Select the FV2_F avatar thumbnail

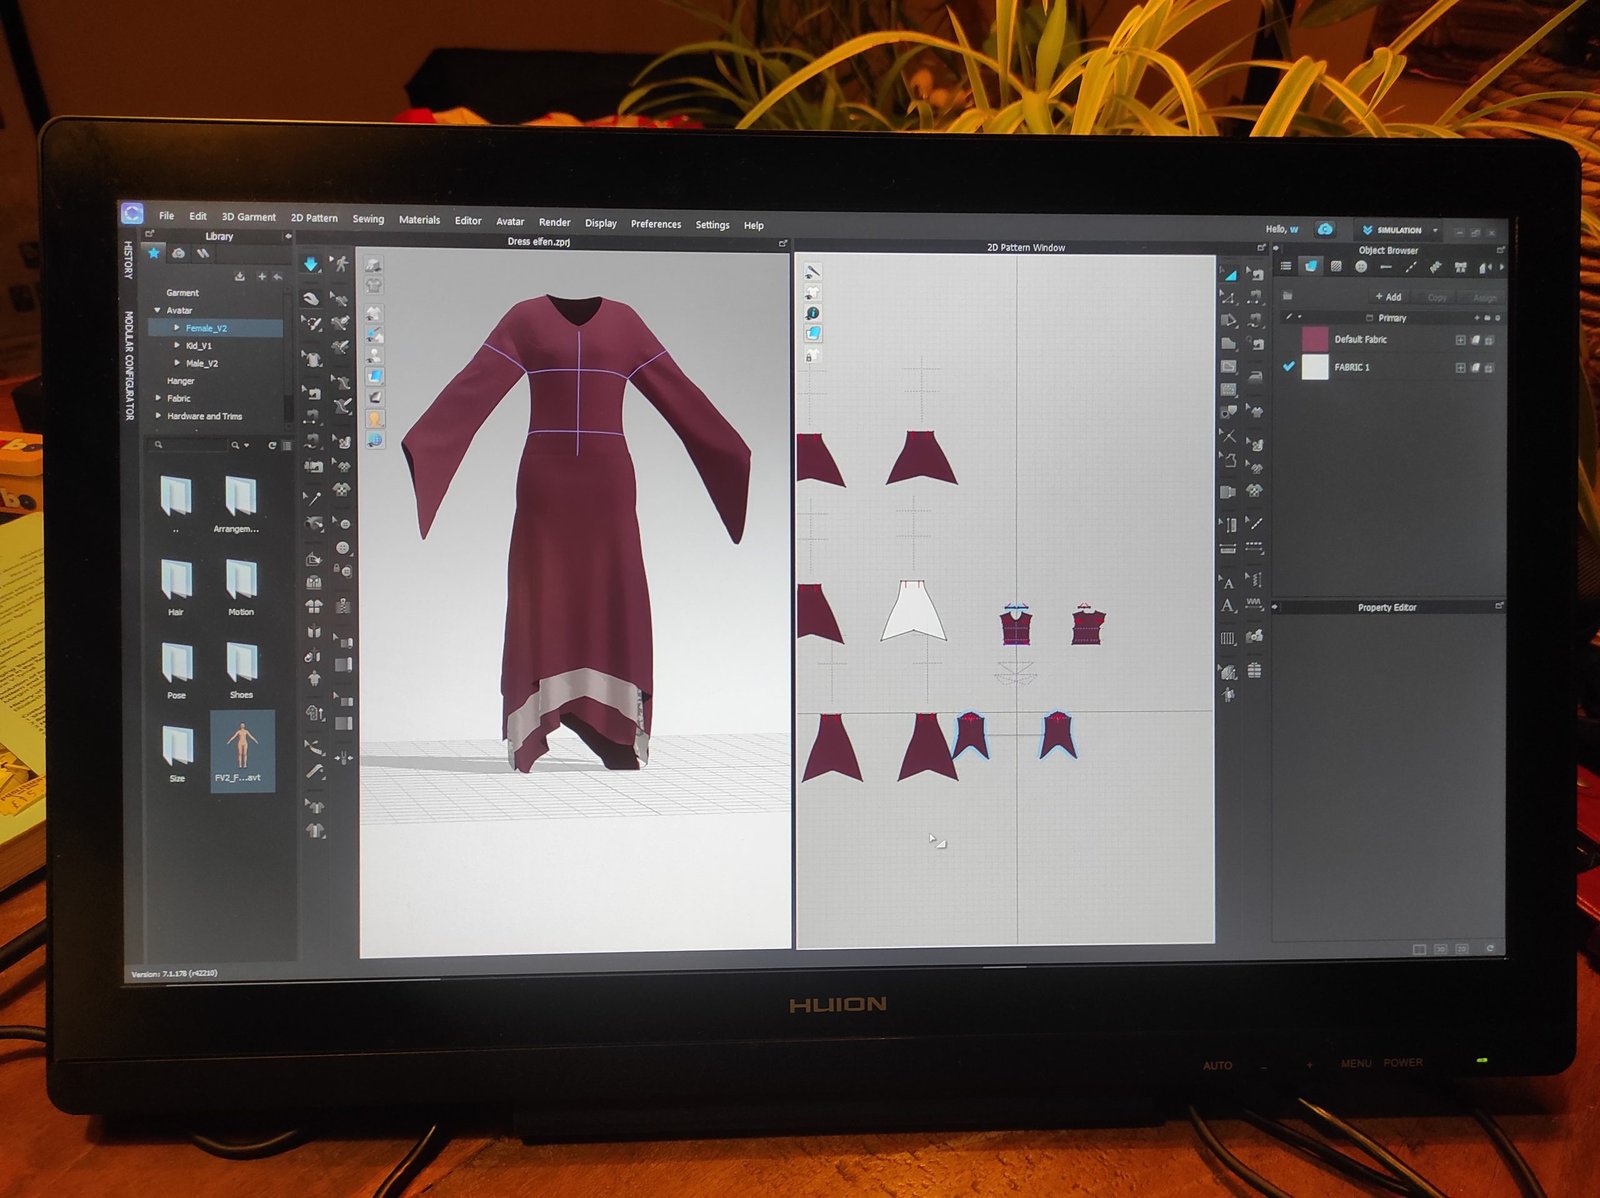click(x=241, y=749)
